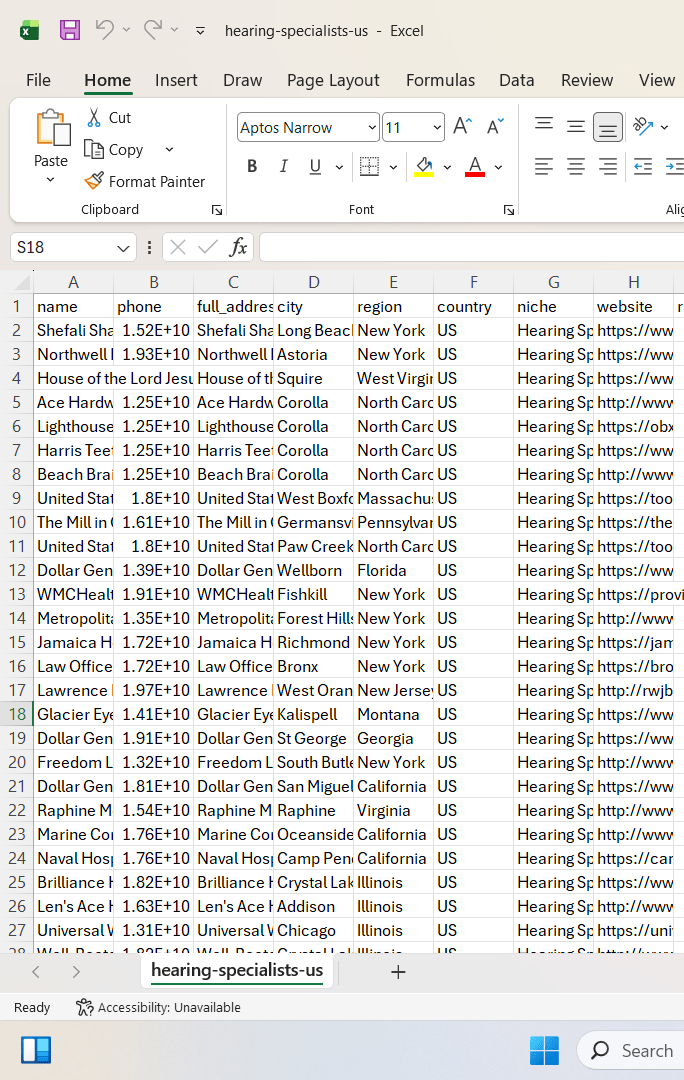This screenshot has height=1080, width=684.
Task: Switch to the Insert tab
Action: pos(176,81)
